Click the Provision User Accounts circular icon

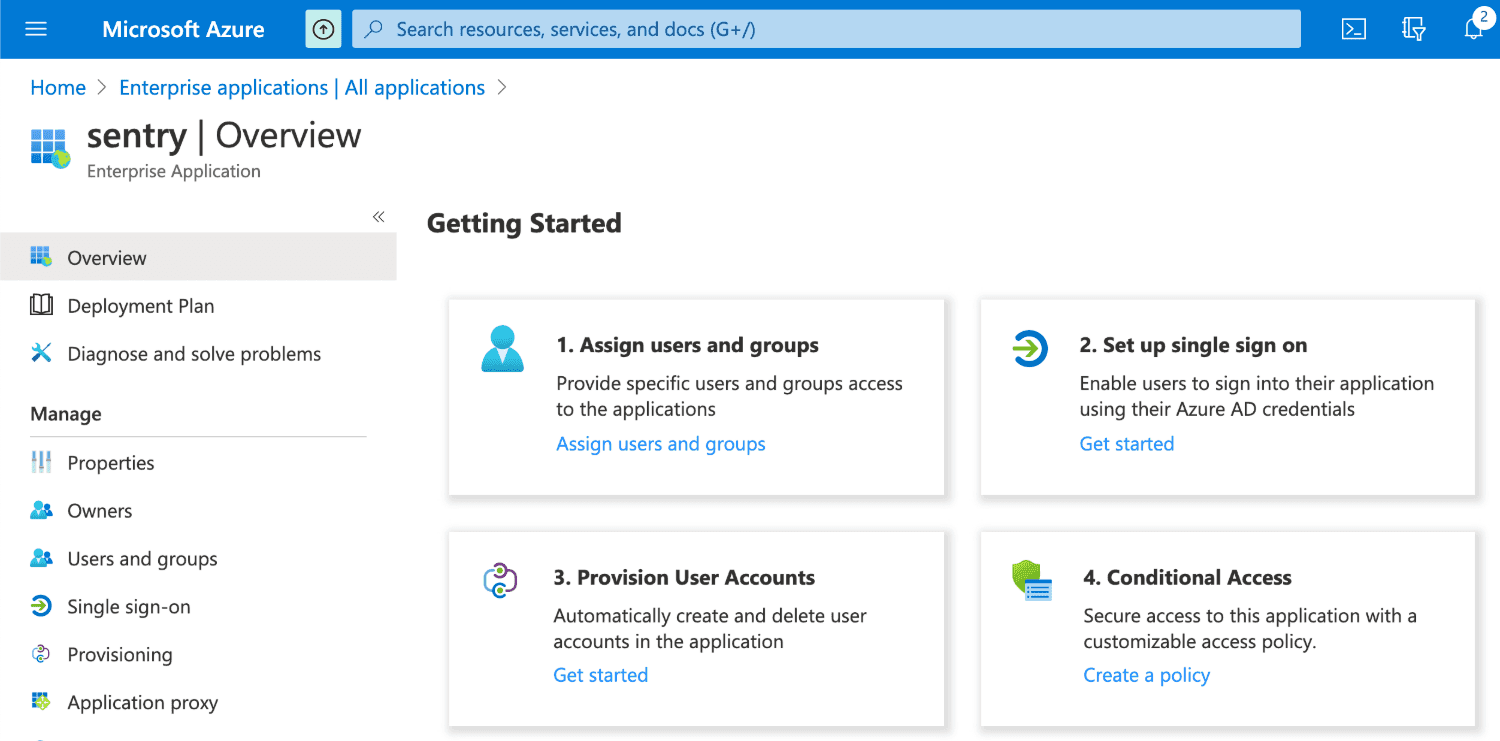click(502, 580)
